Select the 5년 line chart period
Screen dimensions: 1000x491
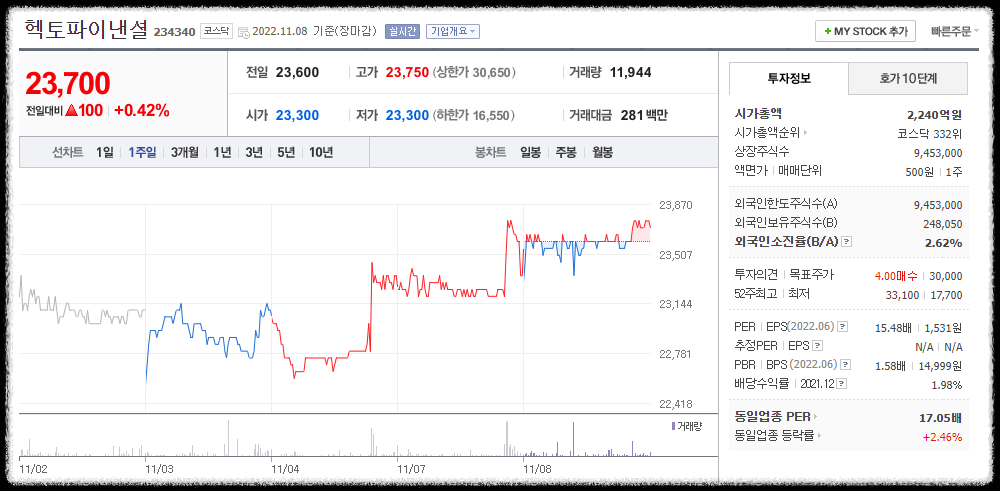tap(286, 152)
